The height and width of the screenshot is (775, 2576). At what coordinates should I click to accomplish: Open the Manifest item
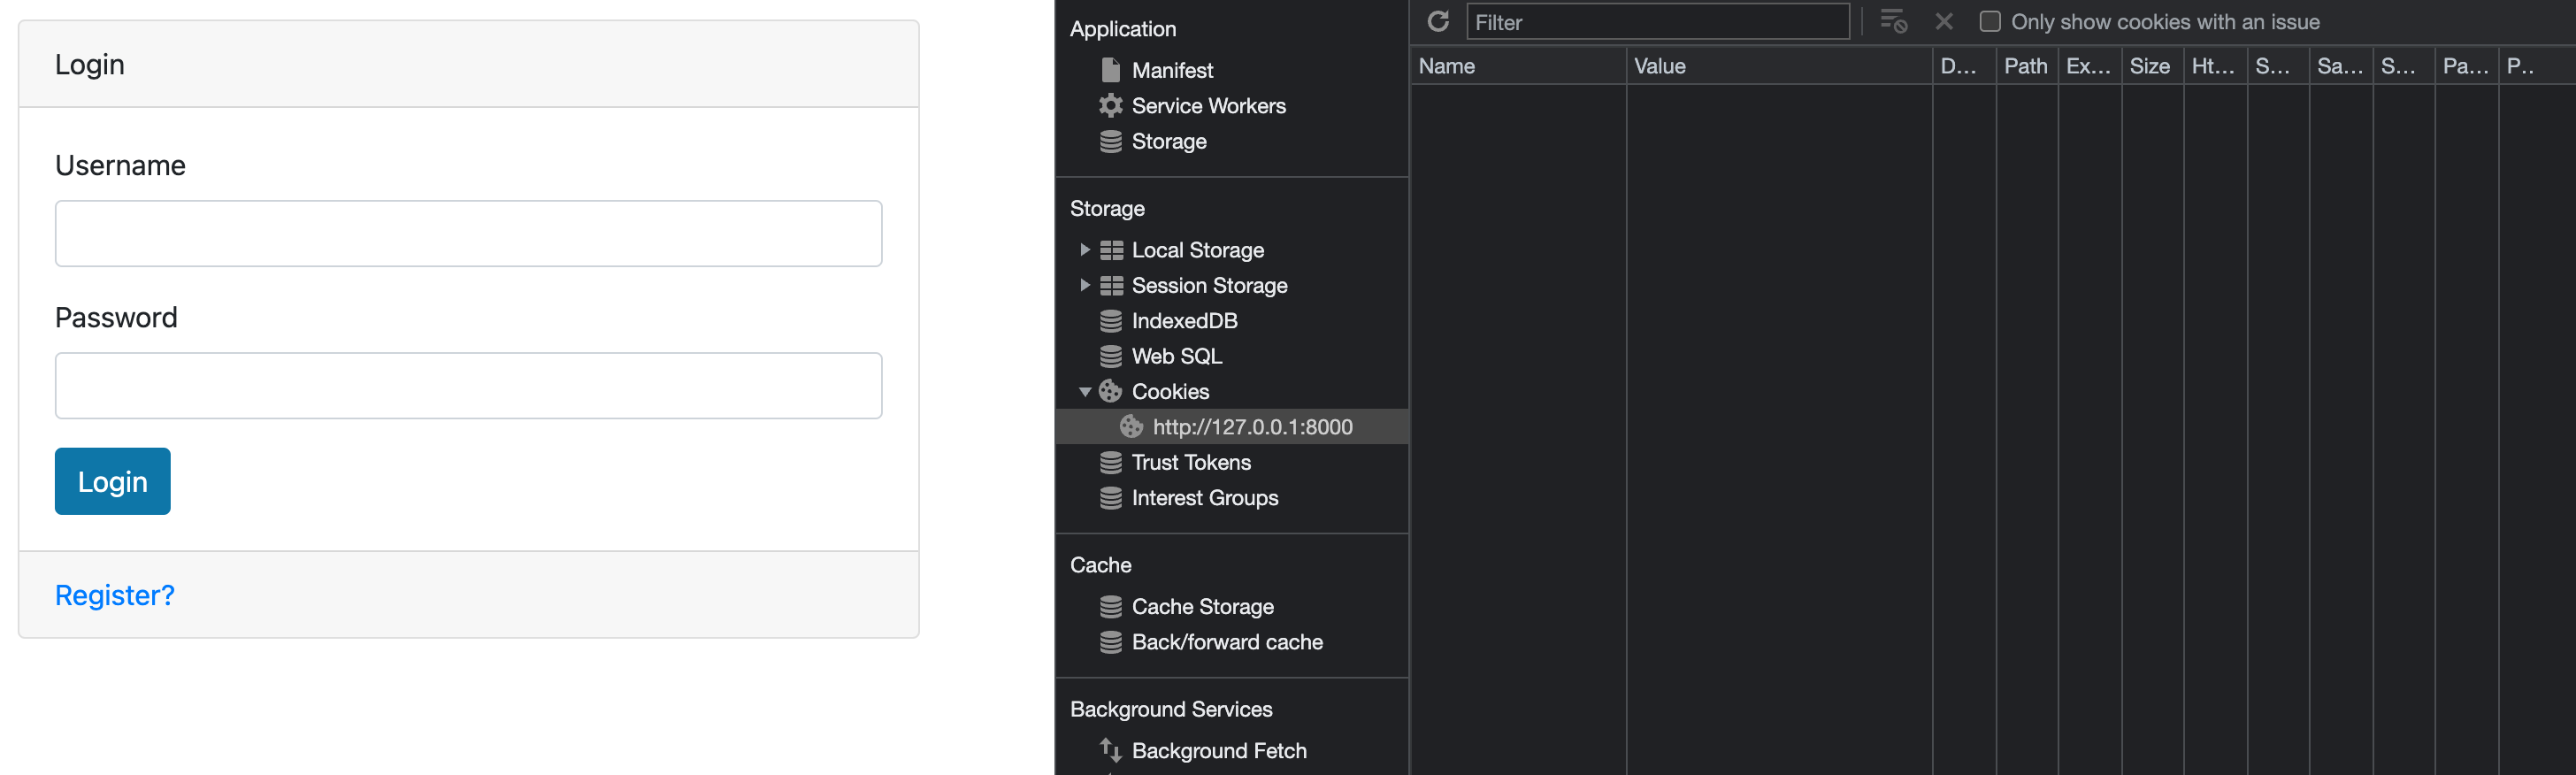[x=1172, y=70]
